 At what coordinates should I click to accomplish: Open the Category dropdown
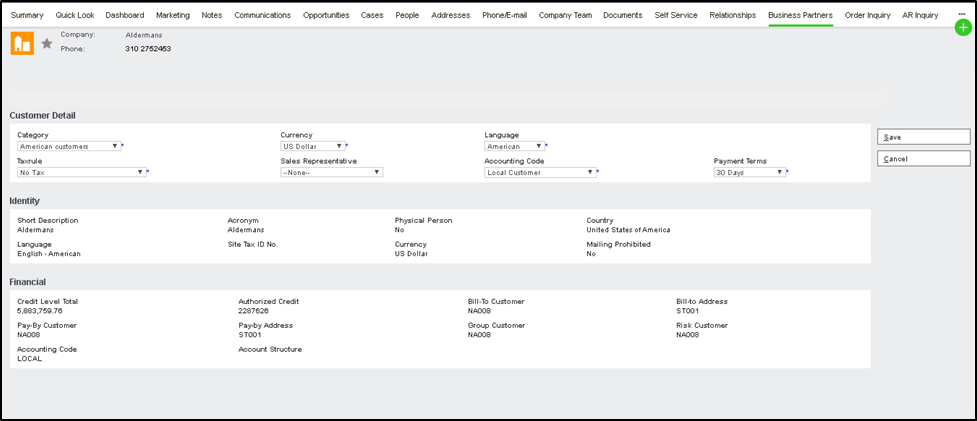[68, 146]
